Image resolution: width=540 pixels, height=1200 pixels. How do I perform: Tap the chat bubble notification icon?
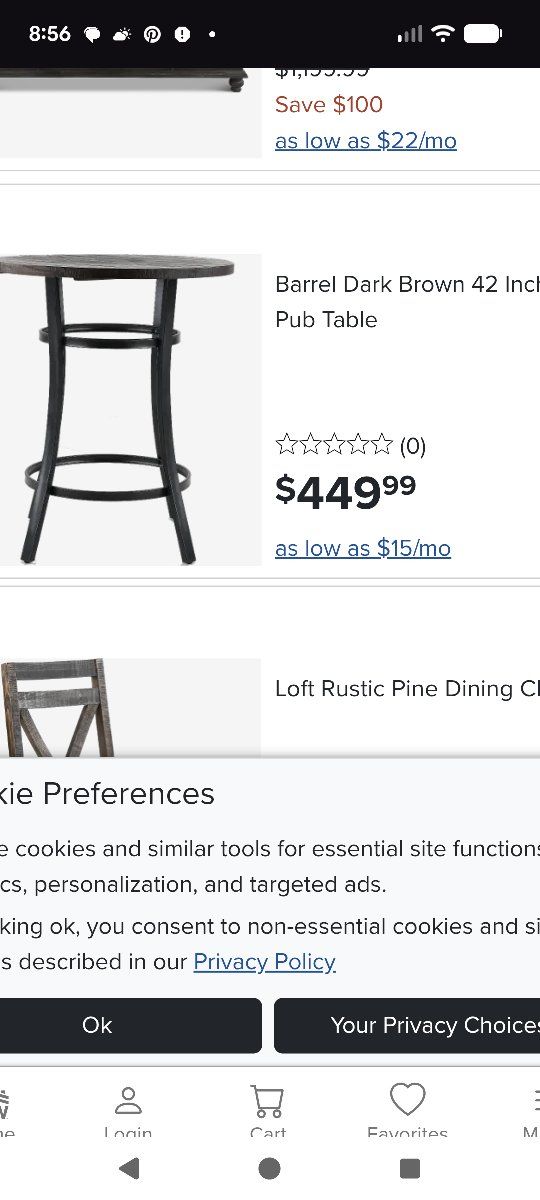(x=92, y=34)
